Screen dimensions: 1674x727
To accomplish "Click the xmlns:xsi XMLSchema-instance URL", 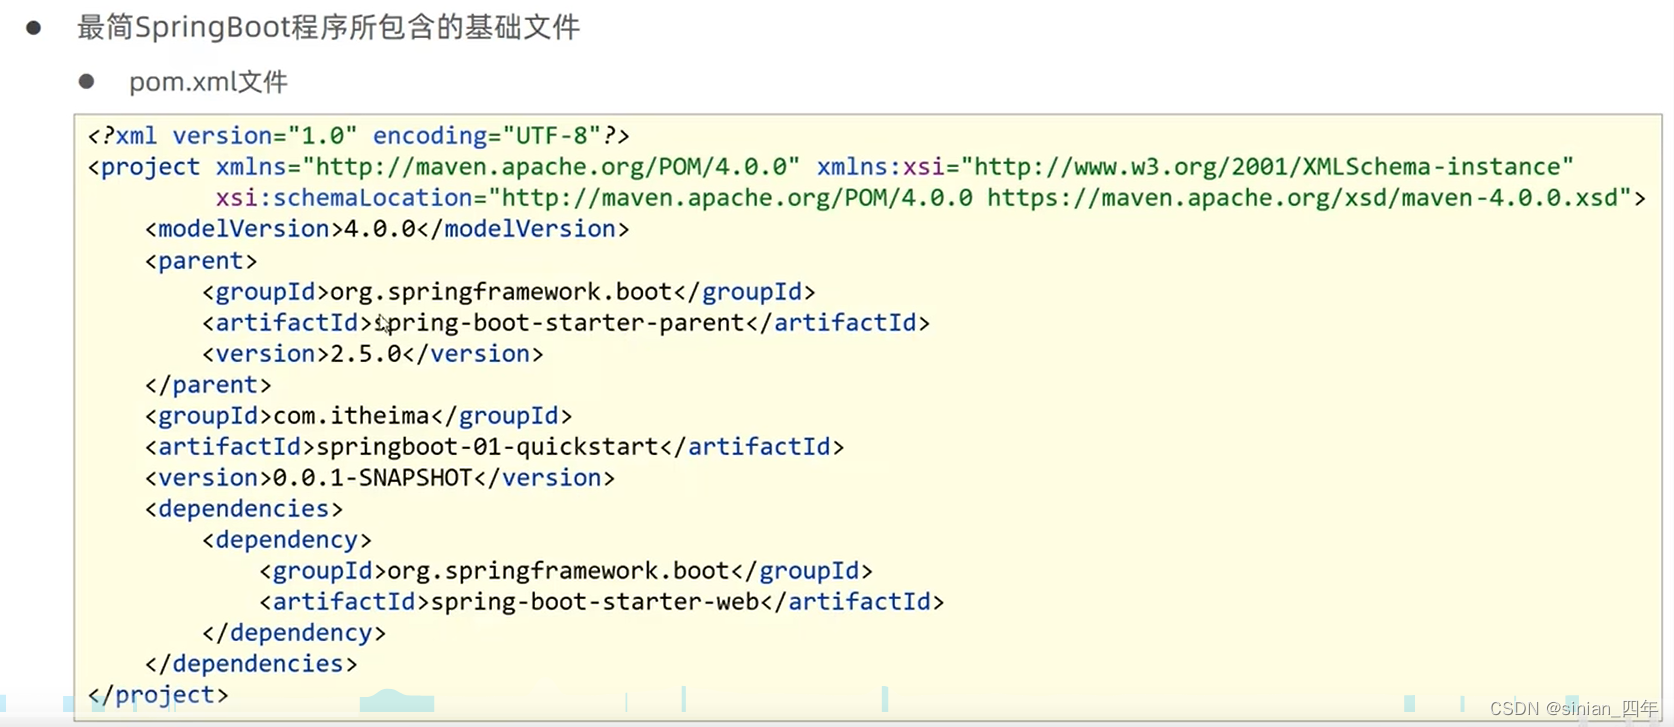I will 1267,167.
